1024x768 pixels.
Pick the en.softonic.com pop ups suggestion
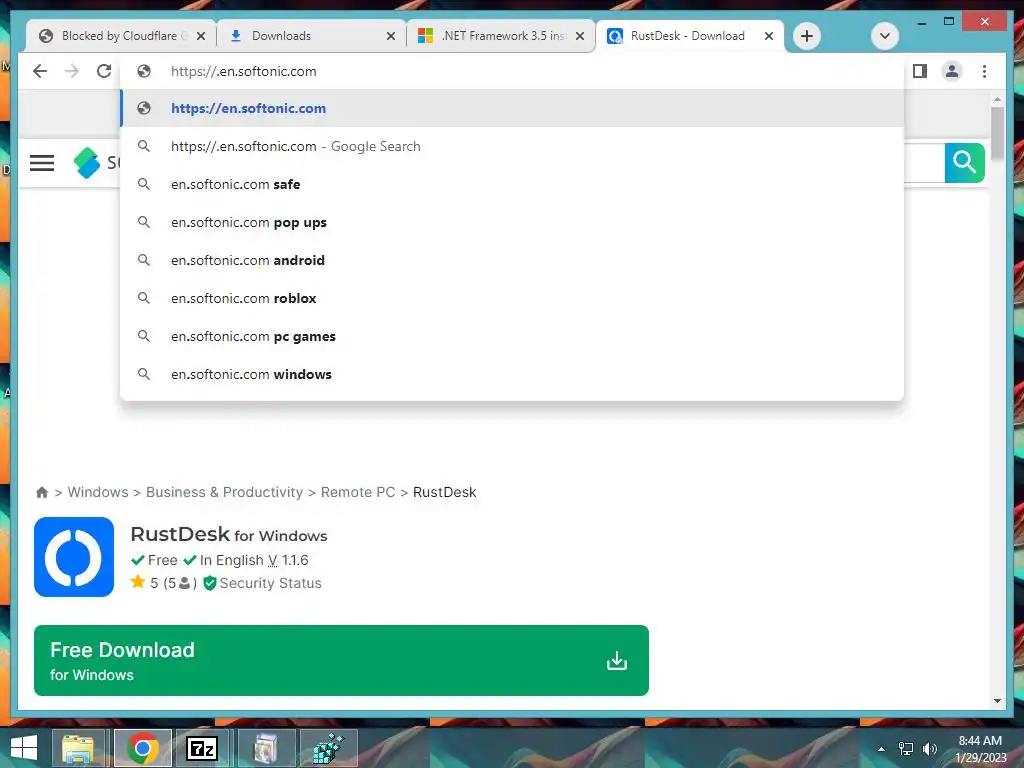coord(512,222)
